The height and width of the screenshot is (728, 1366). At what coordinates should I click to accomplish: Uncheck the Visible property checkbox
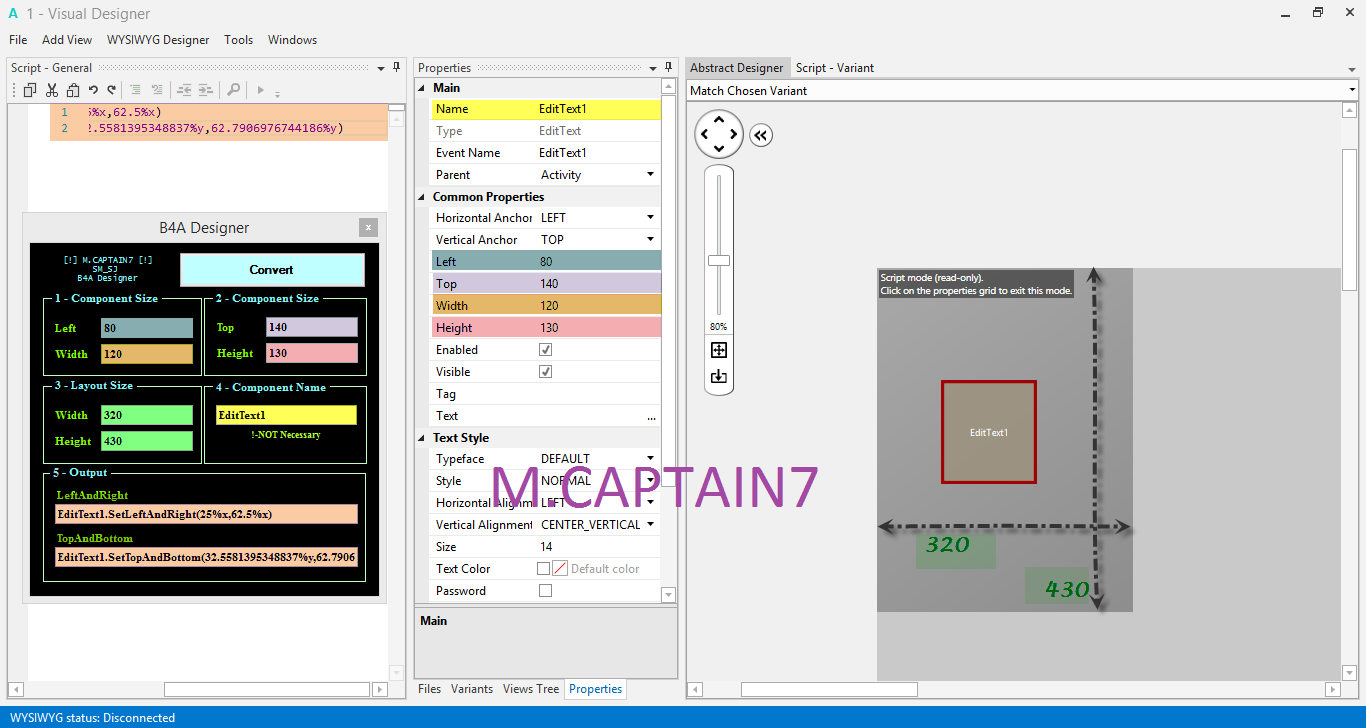(x=545, y=372)
